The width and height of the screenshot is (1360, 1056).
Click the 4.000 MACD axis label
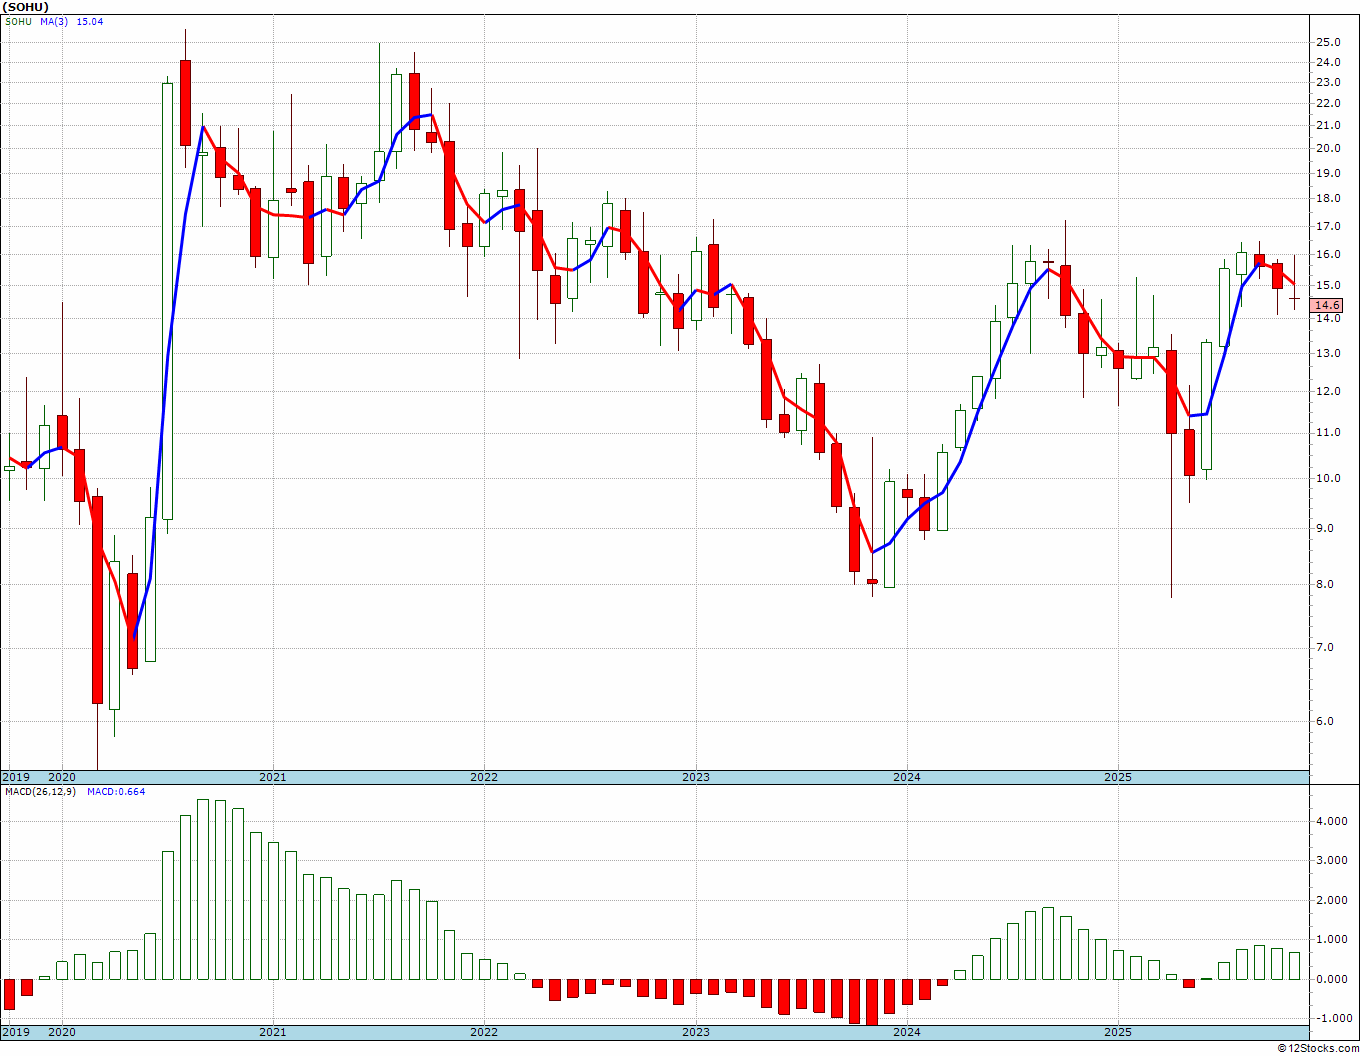[x=1331, y=821]
